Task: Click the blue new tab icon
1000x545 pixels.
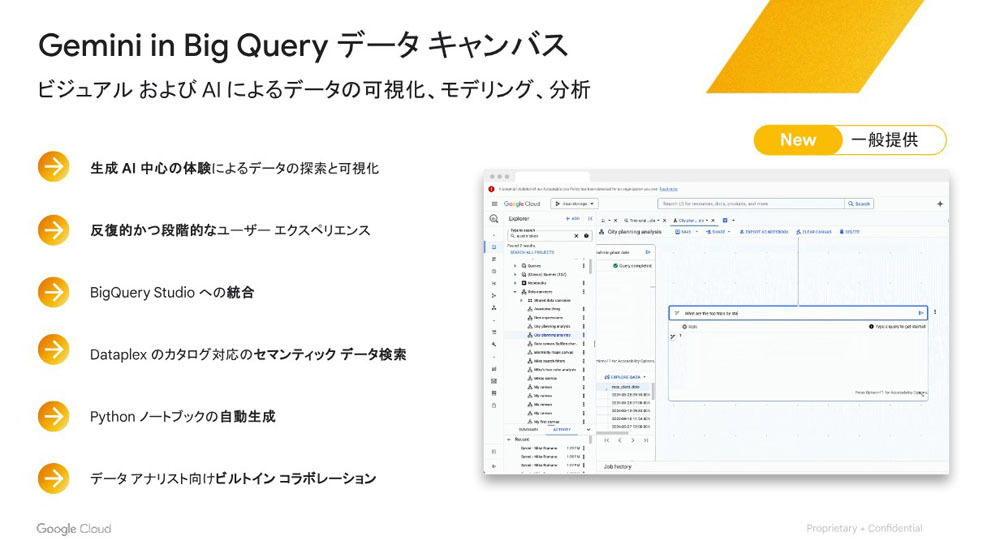Action: (x=725, y=221)
